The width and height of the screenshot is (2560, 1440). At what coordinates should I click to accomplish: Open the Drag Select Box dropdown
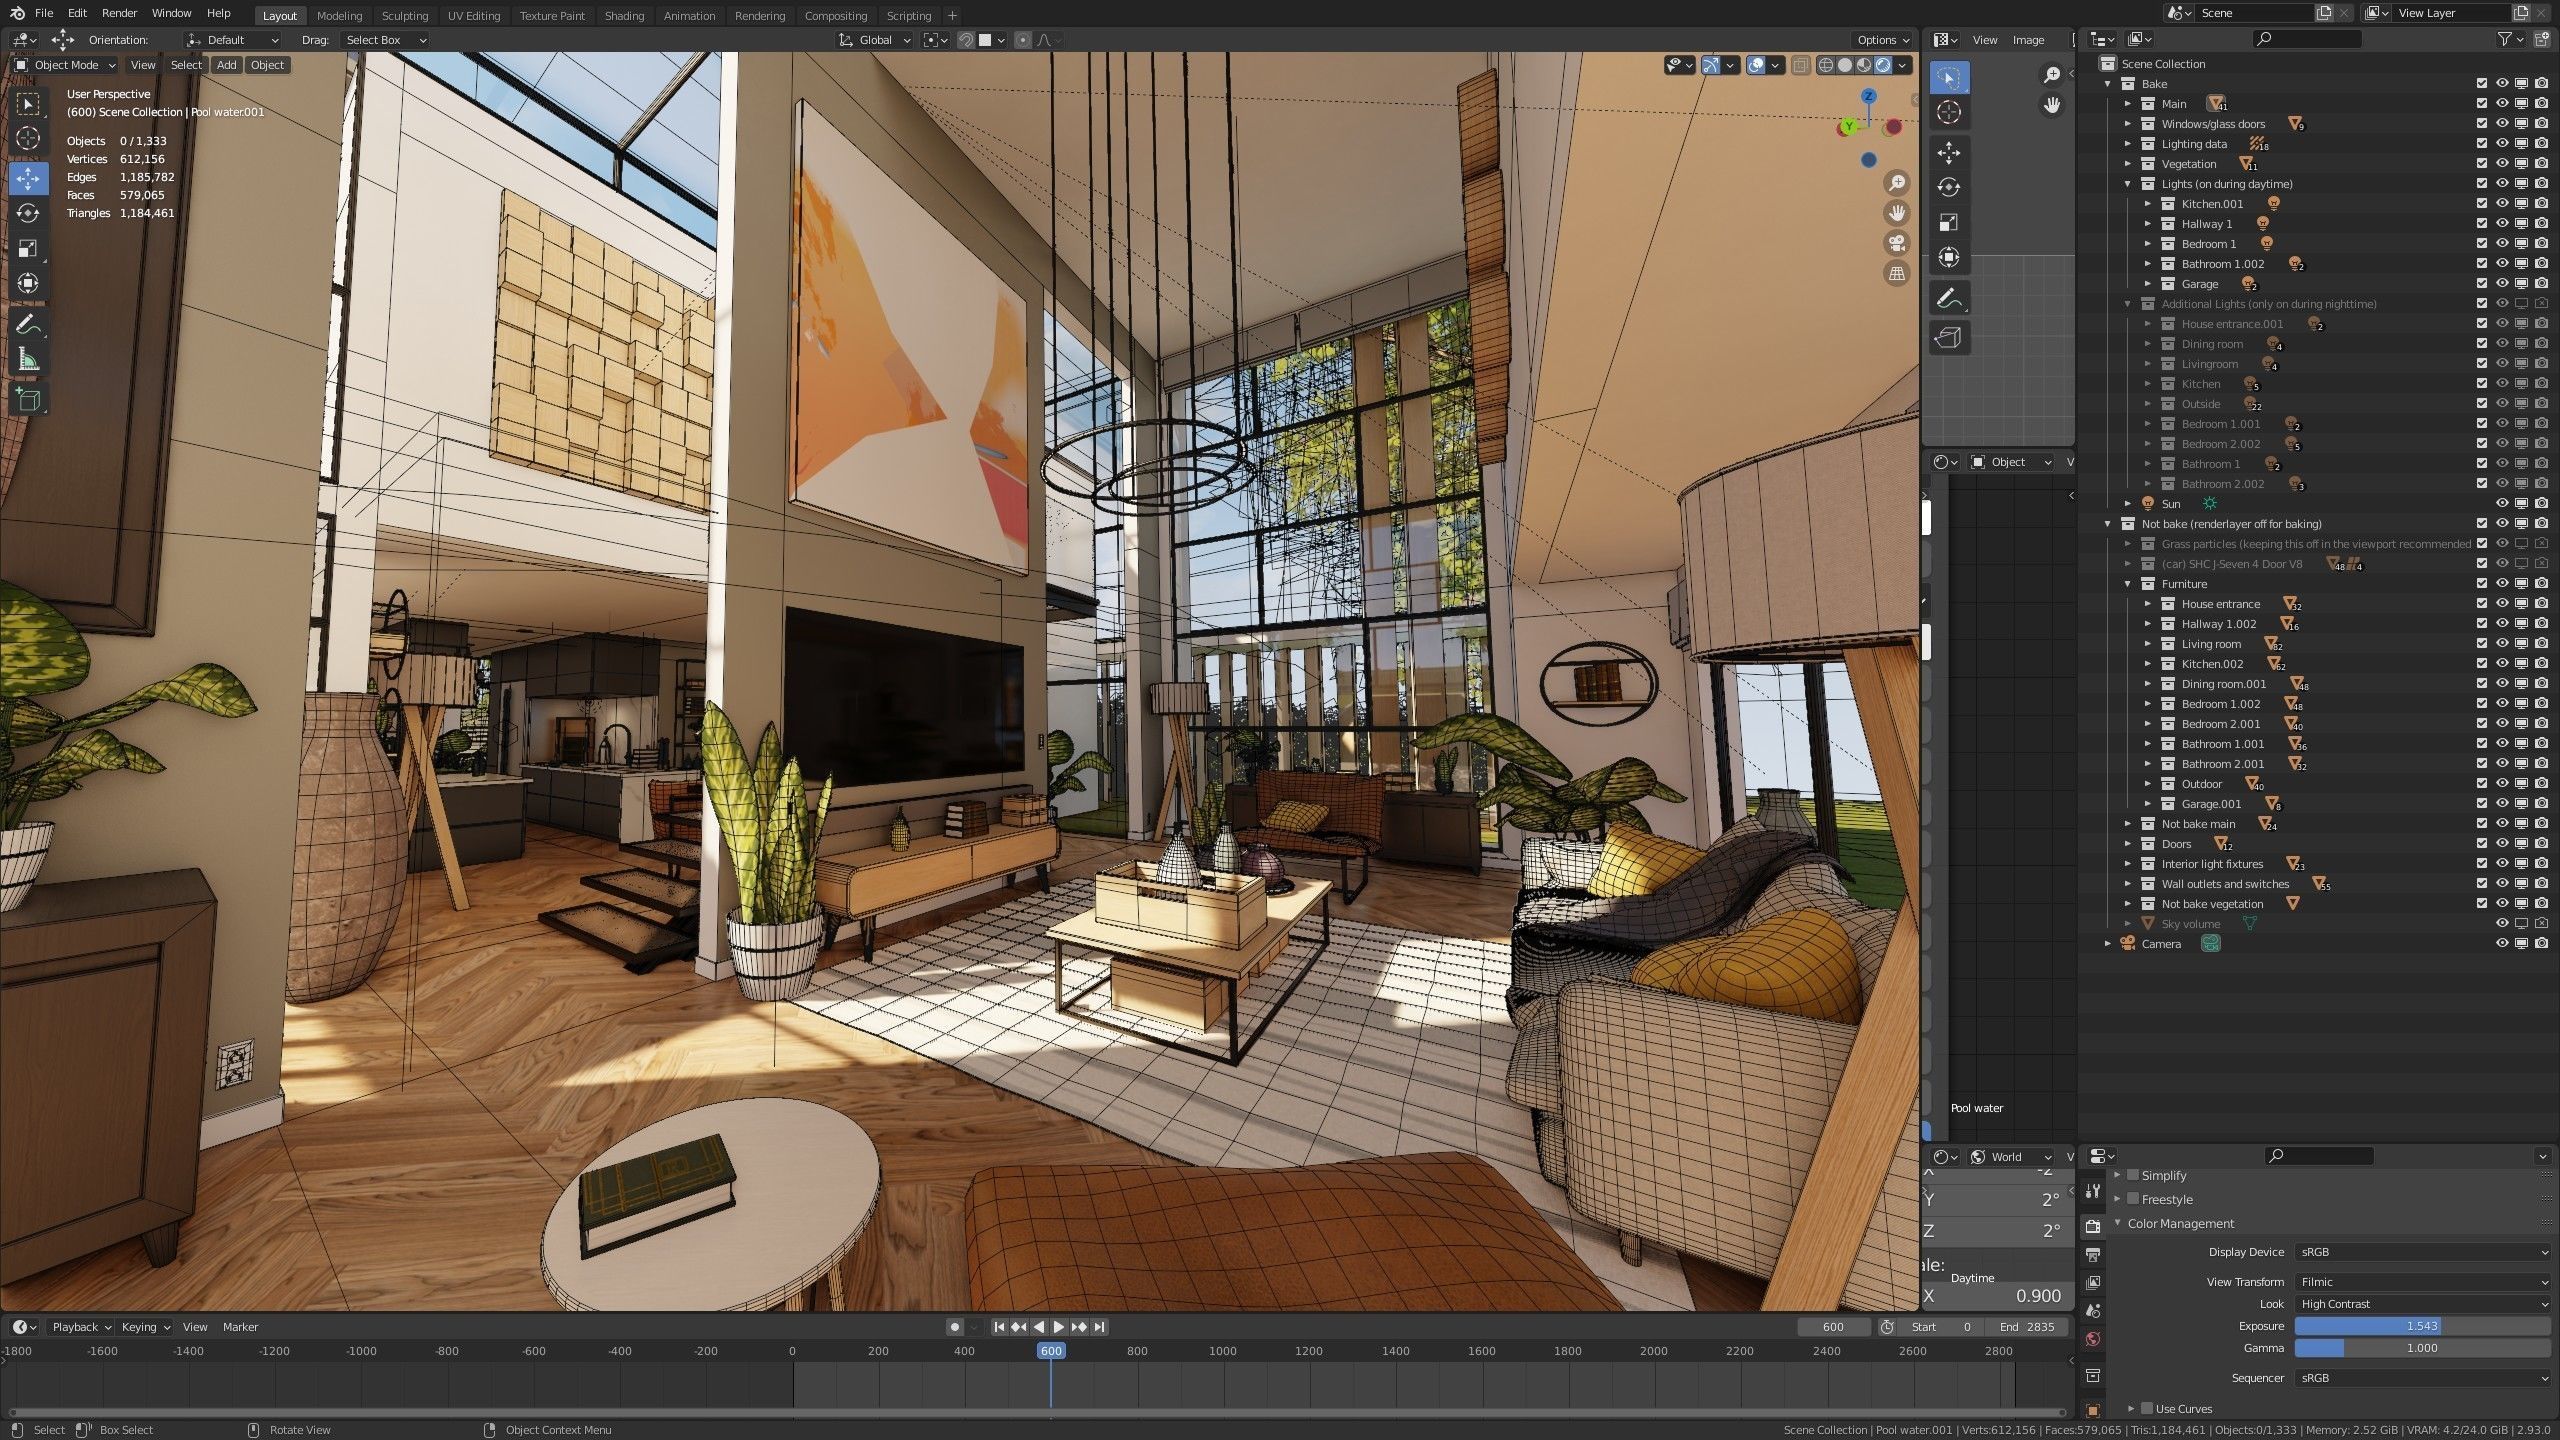pos(385,40)
